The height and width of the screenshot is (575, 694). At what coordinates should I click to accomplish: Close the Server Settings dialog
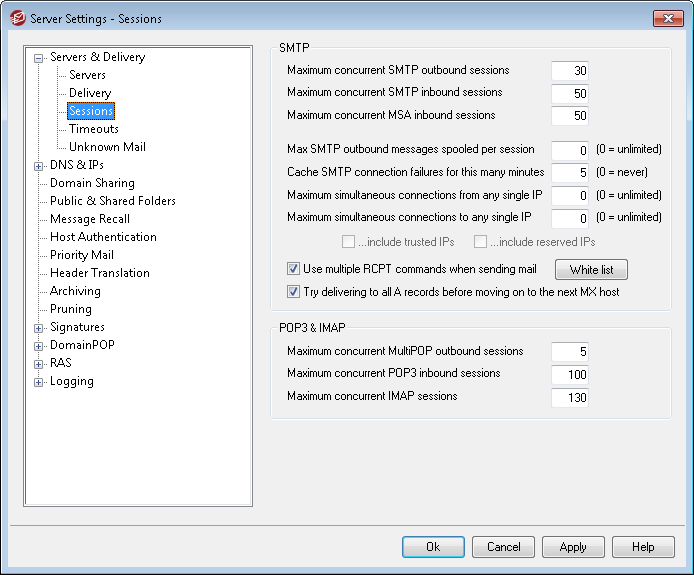click(668, 18)
